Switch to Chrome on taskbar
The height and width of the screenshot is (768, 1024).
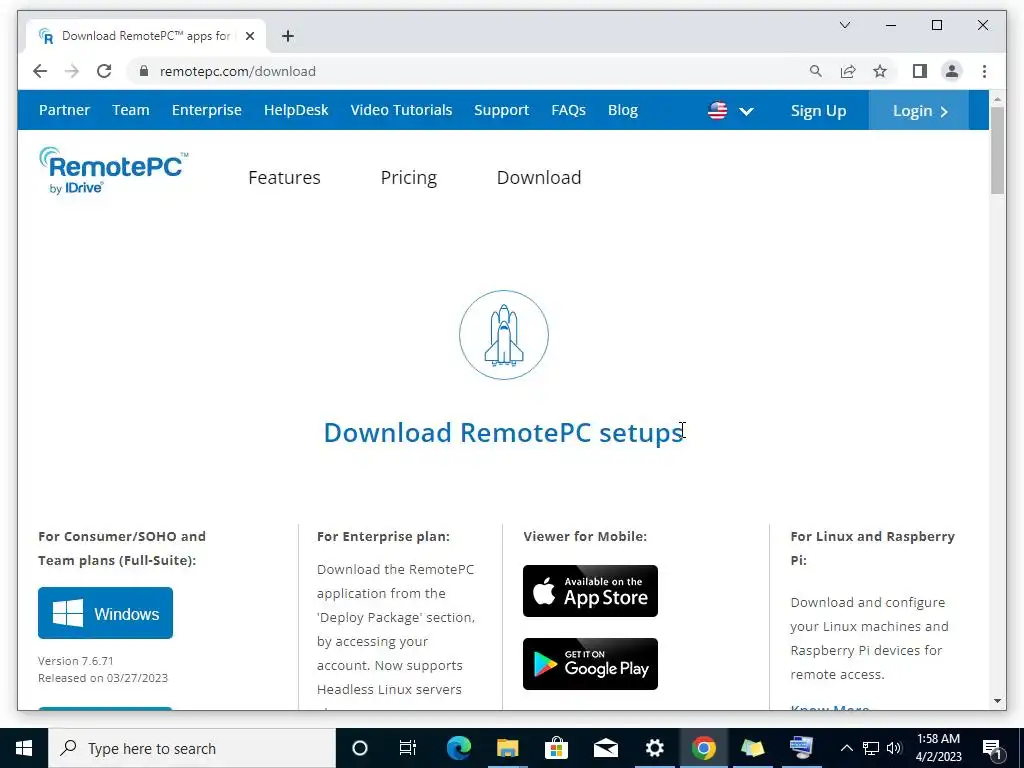[703, 748]
